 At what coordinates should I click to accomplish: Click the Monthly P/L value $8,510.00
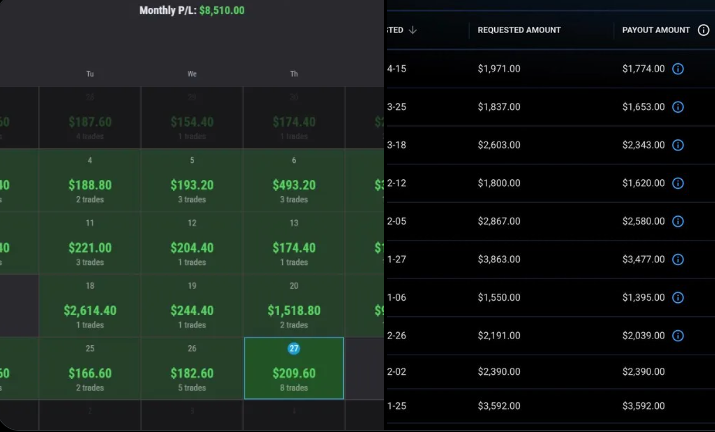click(222, 10)
